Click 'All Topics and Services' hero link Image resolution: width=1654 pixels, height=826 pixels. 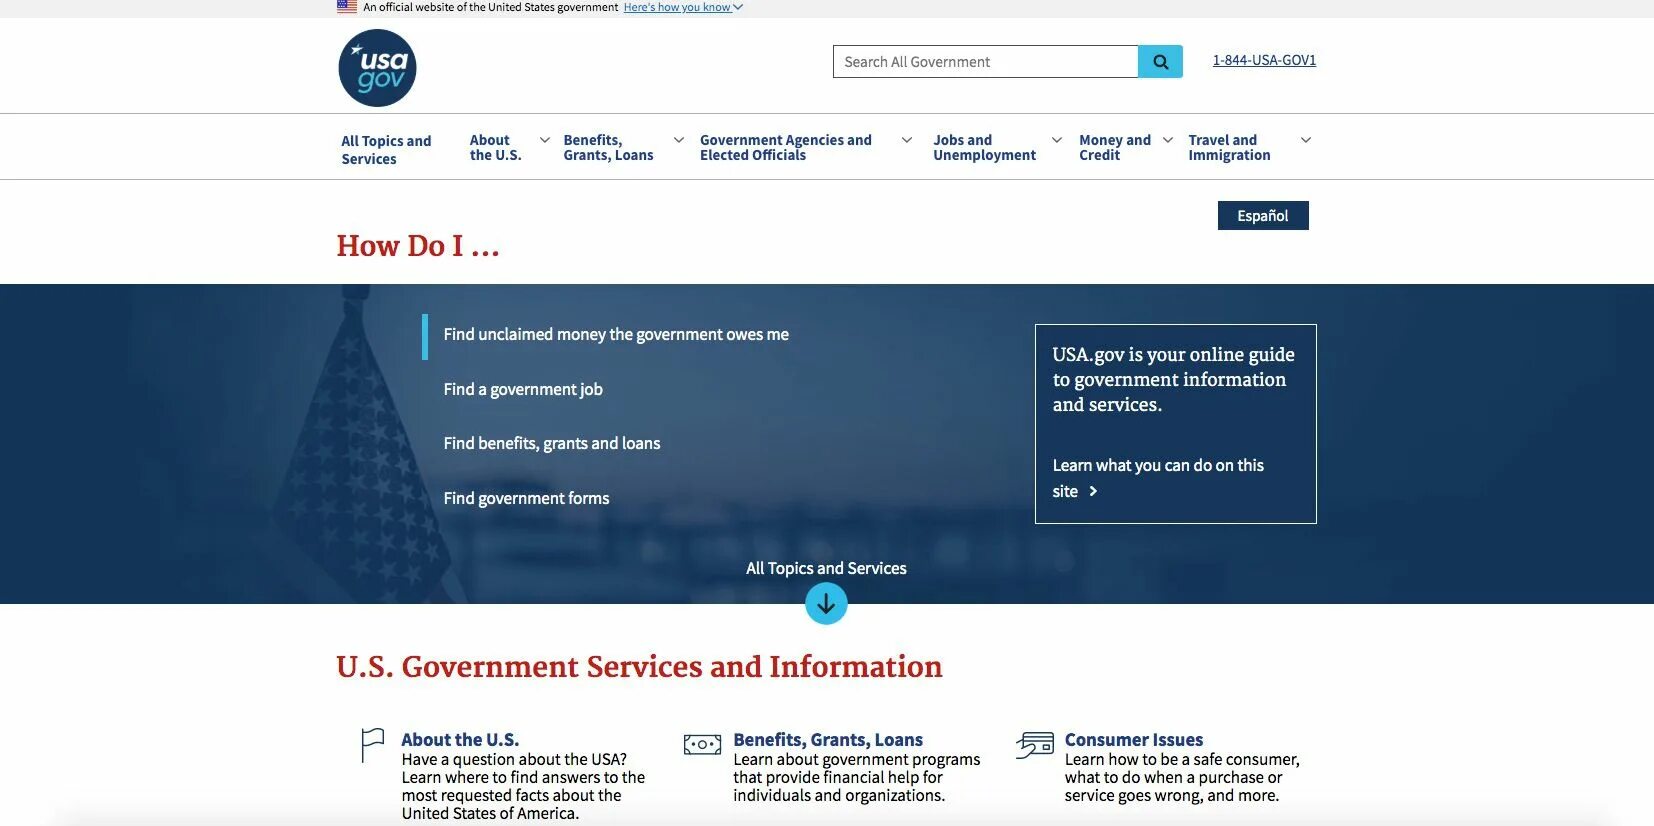coord(826,568)
